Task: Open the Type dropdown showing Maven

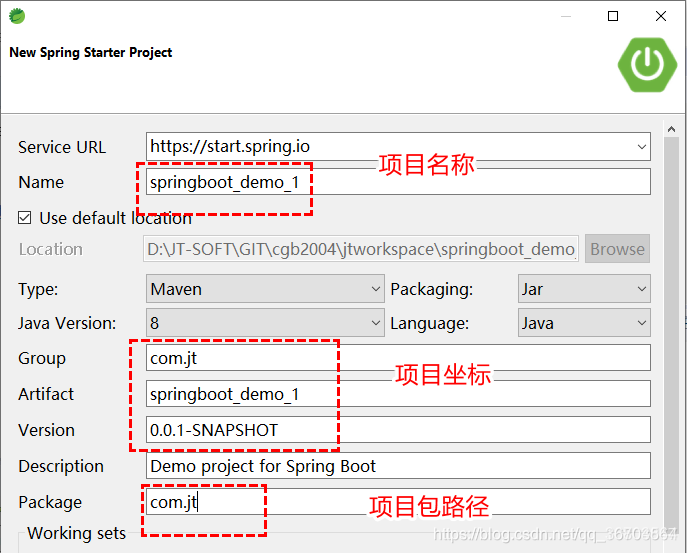Action: pyautogui.click(x=265, y=289)
